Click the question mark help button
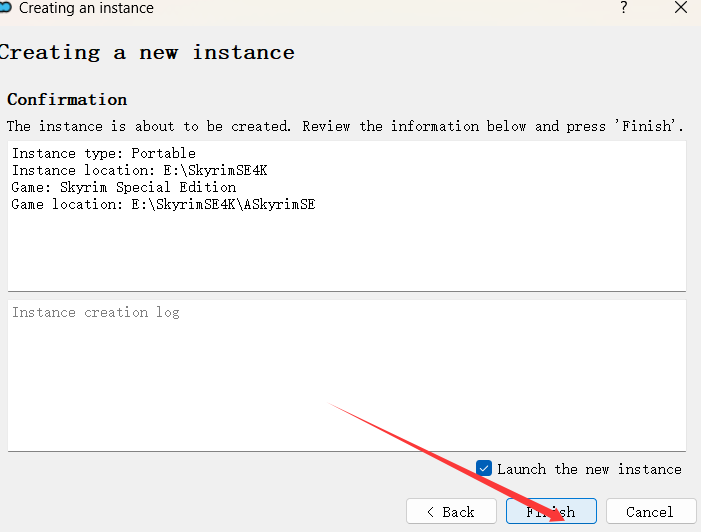The height and width of the screenshot is (532, 701). click(x=624, y=8)
